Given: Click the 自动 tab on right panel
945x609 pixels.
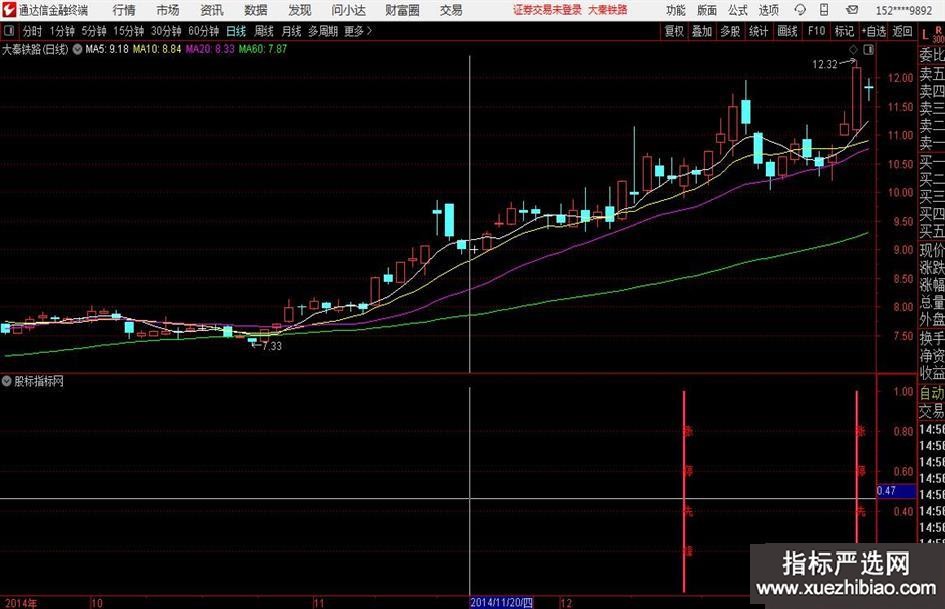Looking at the screenshot, I should click(931, 393).
